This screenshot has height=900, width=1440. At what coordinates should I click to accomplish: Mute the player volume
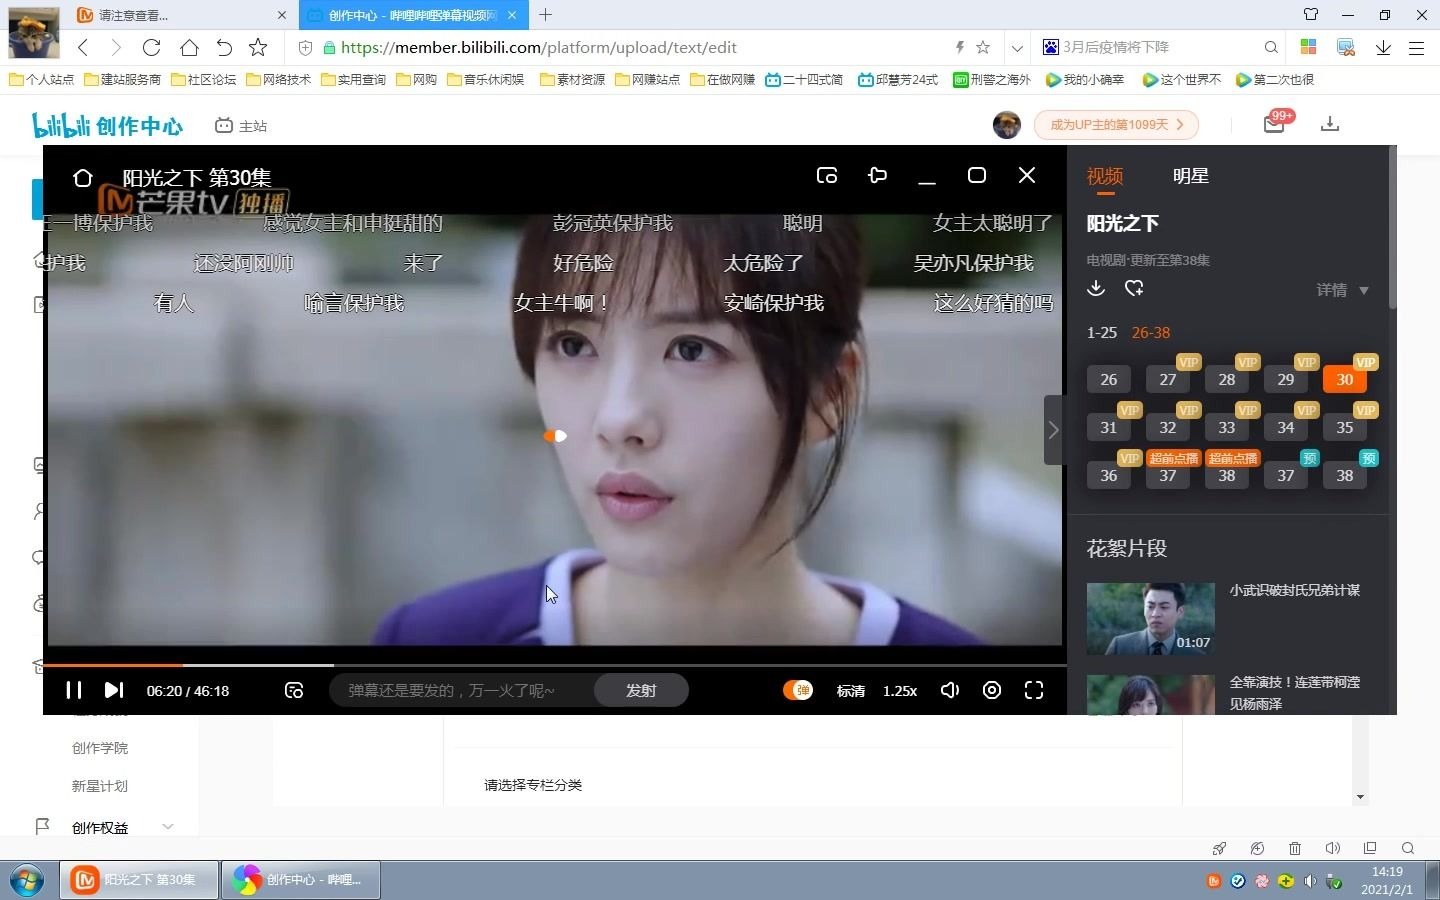tap(950, 690)
